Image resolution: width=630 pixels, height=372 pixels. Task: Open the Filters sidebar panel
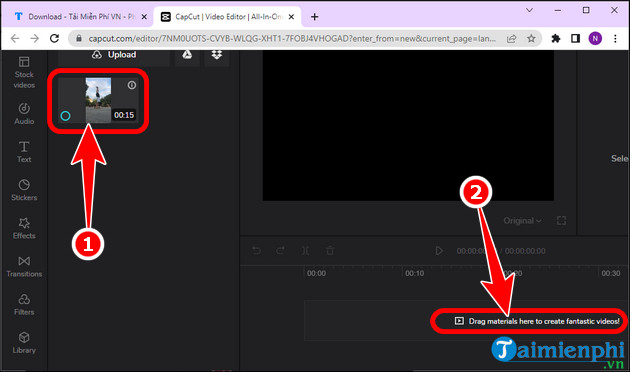coord(24,305)
